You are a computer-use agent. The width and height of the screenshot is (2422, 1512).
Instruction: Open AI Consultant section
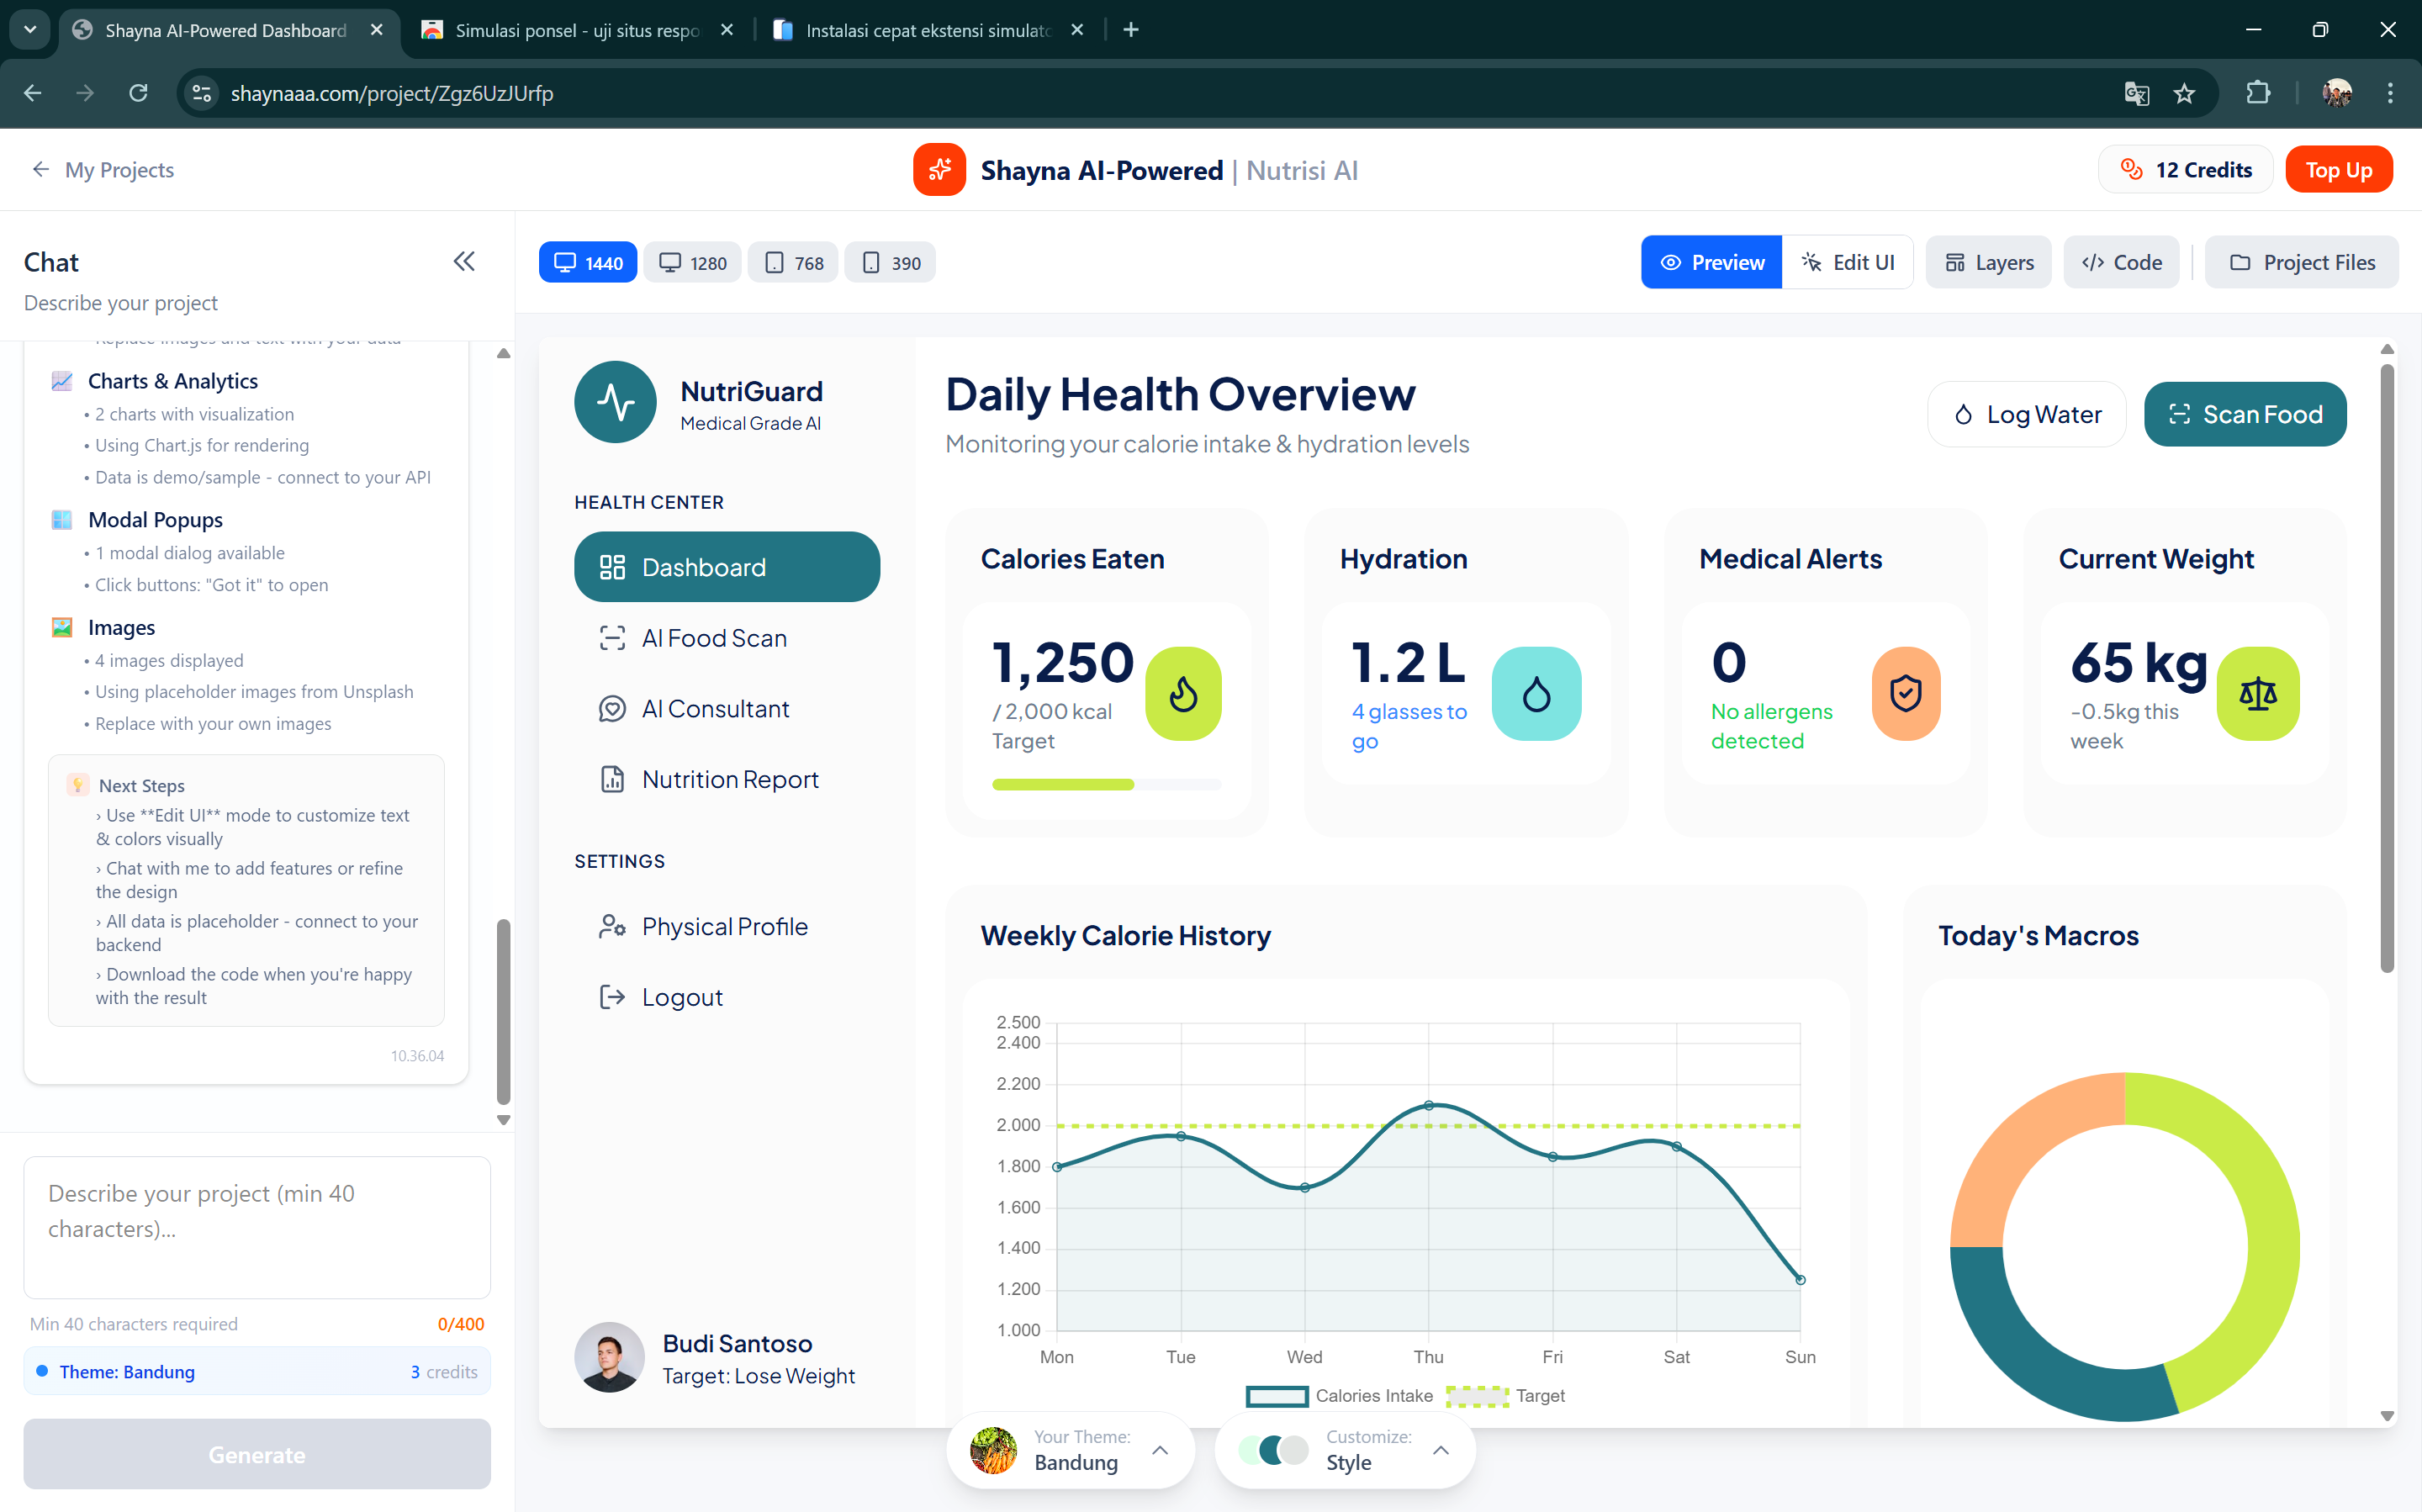tap(716, 708)
